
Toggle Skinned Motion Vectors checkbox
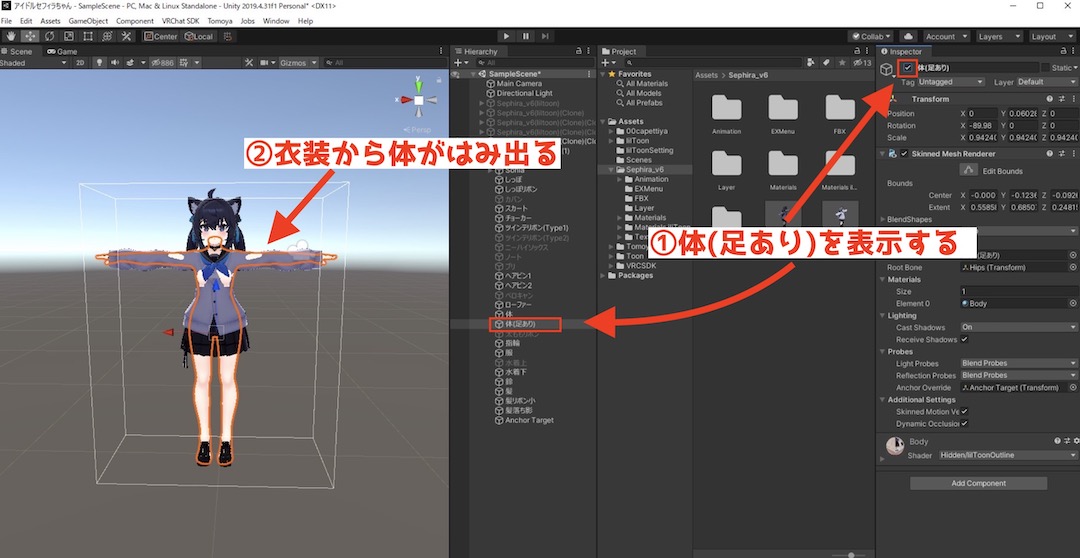(x=964, y=411)
